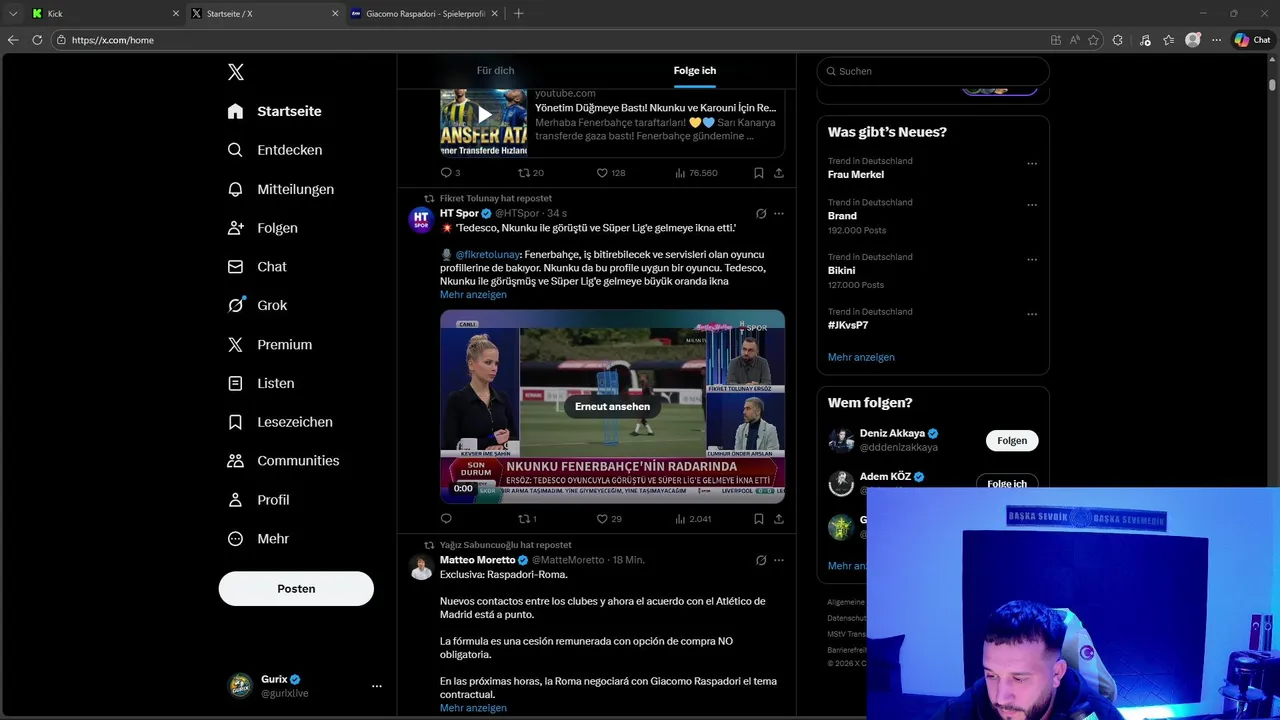Expand HT Spor post with Mehr anzeigen
Viewport: 1280px width, 720px height.
[473, 295]
